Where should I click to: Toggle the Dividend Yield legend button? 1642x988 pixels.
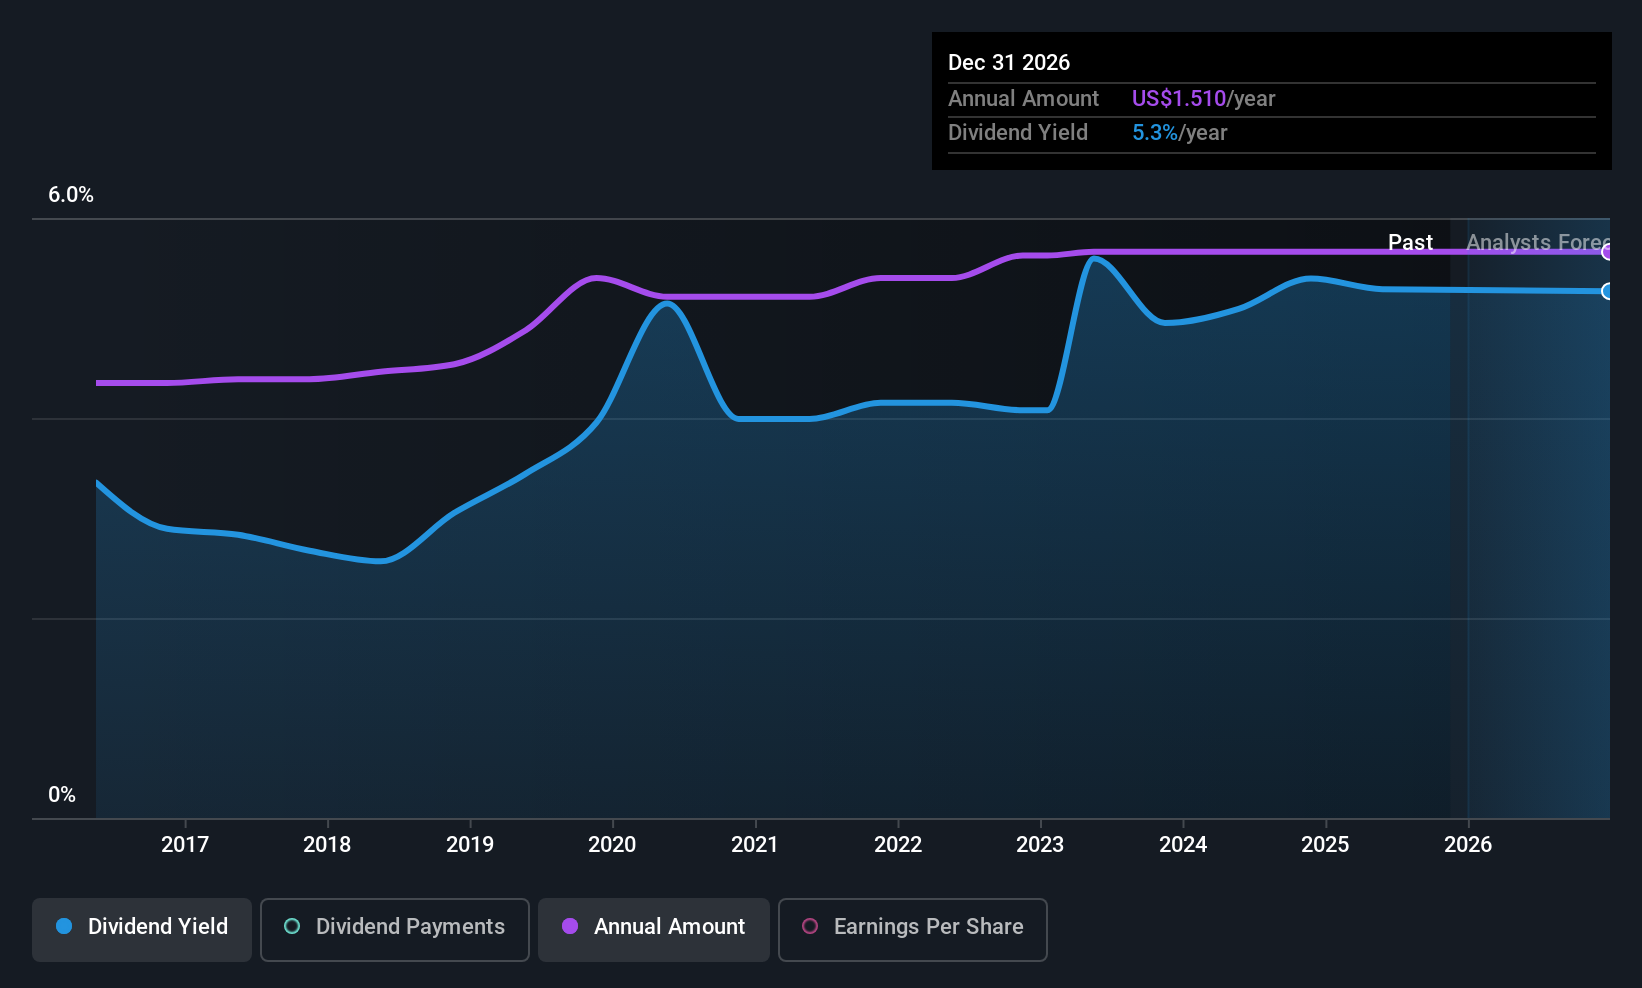(142, 929)
